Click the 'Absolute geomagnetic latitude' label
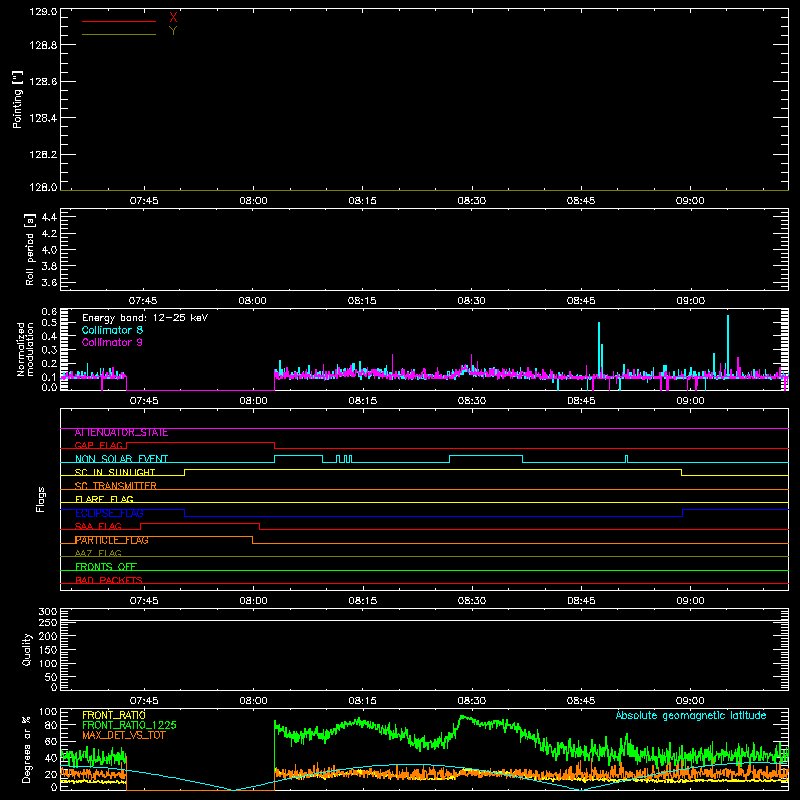Viewport: 800px width, 800px height. click(691, 715)
